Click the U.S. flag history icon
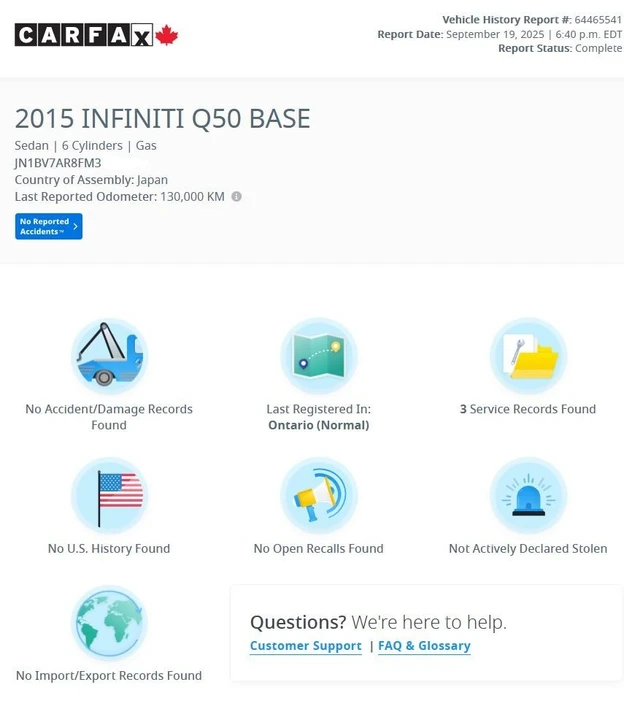The height and width of the screenshot is (720, 624). coord(109,495)
